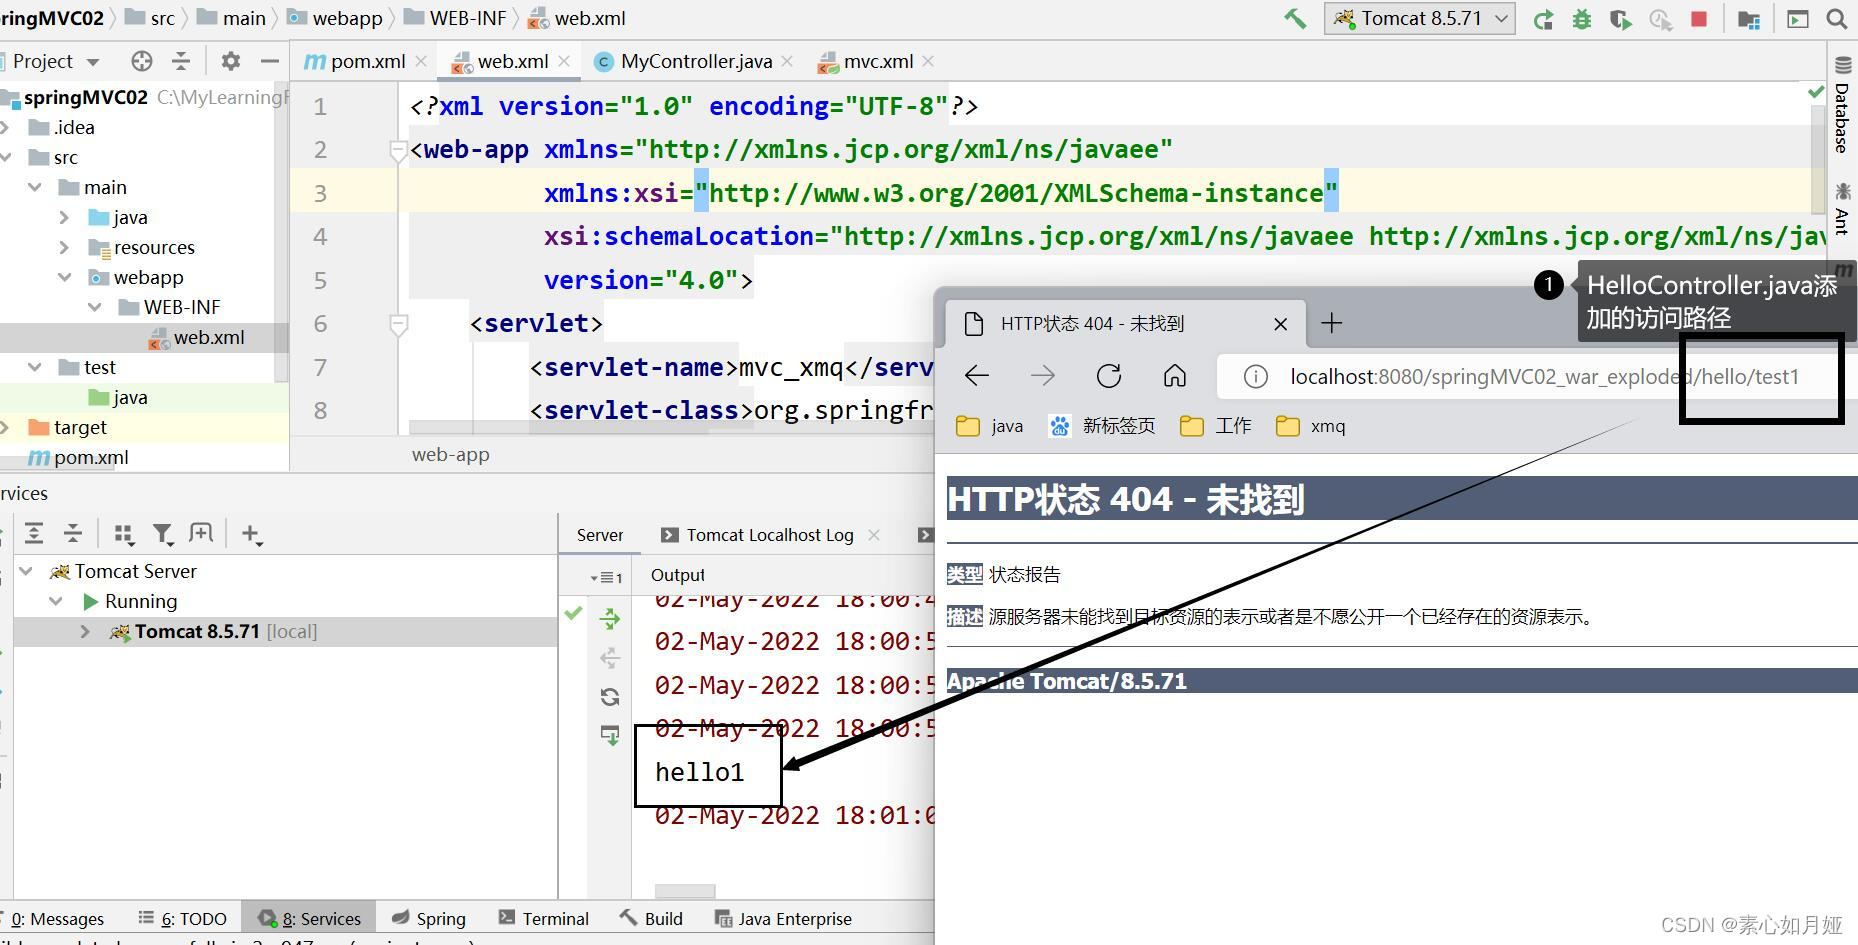Close the MyController.java editor tab
The image size is (1858, 945).
tap(787, 61)
